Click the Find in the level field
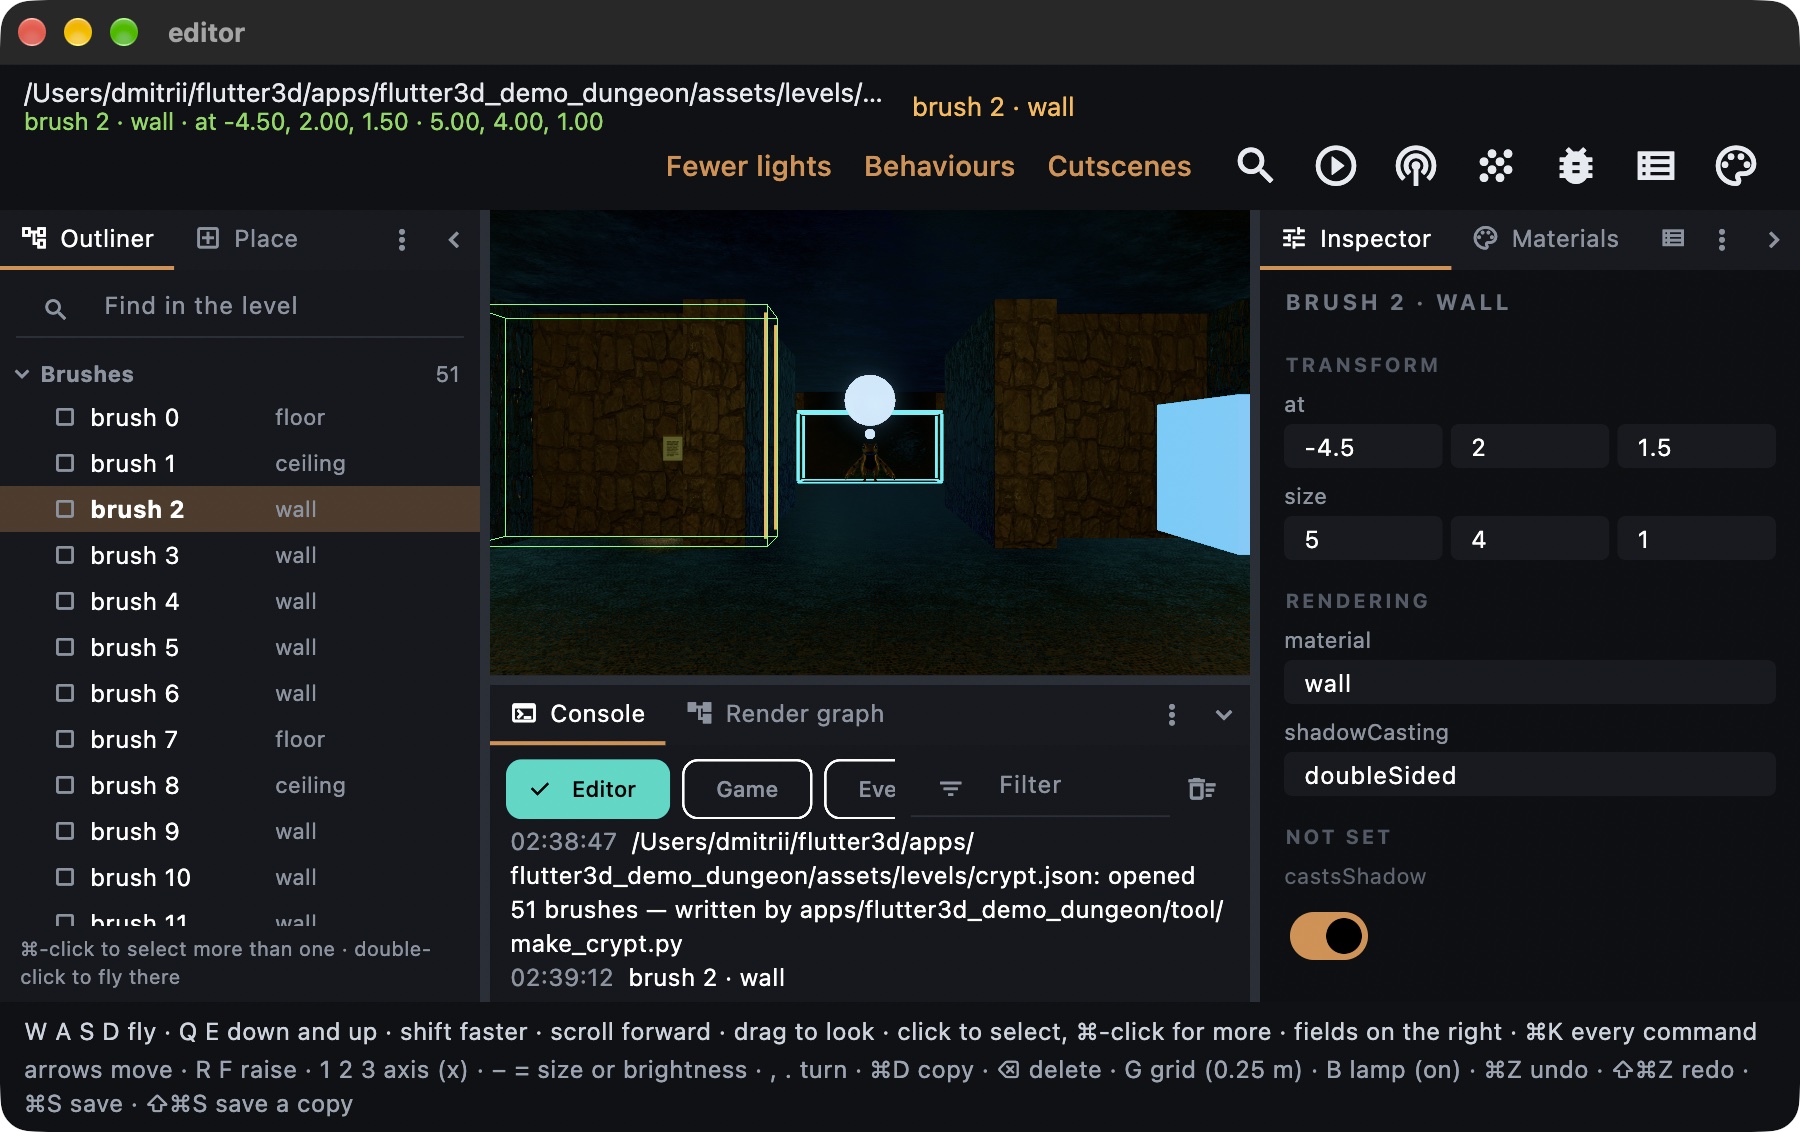The width and height of the screenshot is (1800, 1132). pos(240,306)
